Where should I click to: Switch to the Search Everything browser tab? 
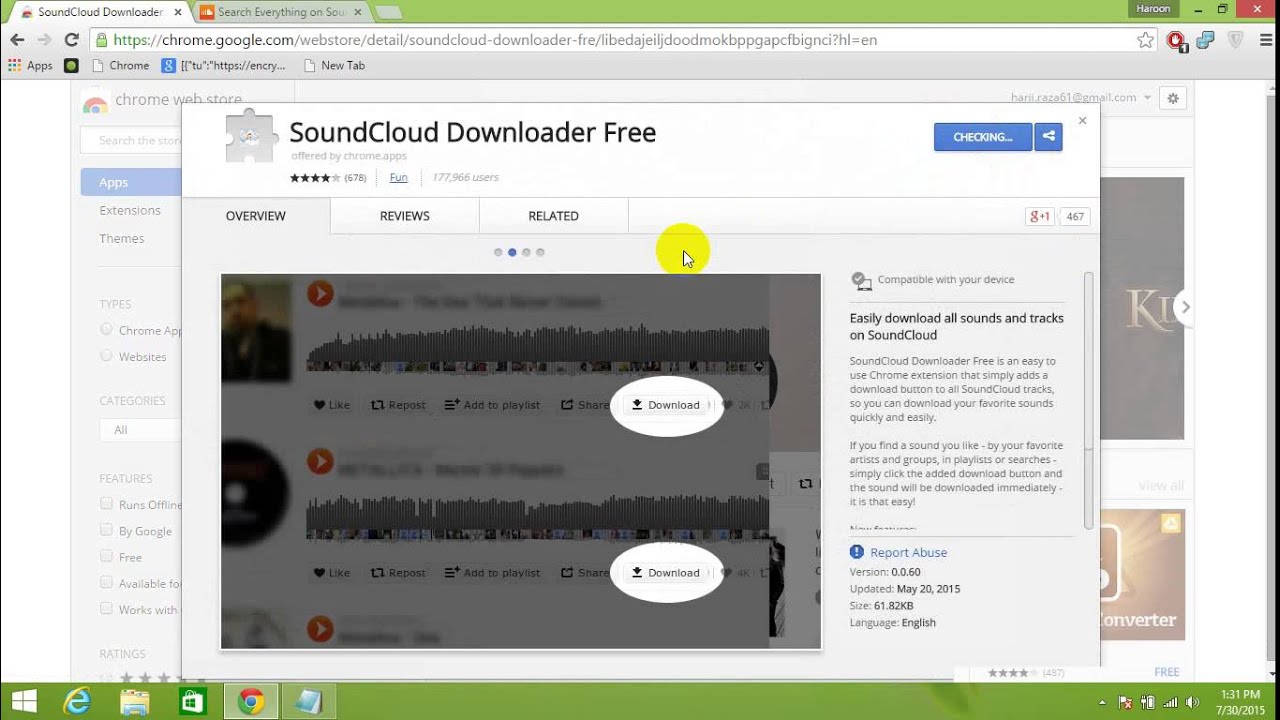280,12
